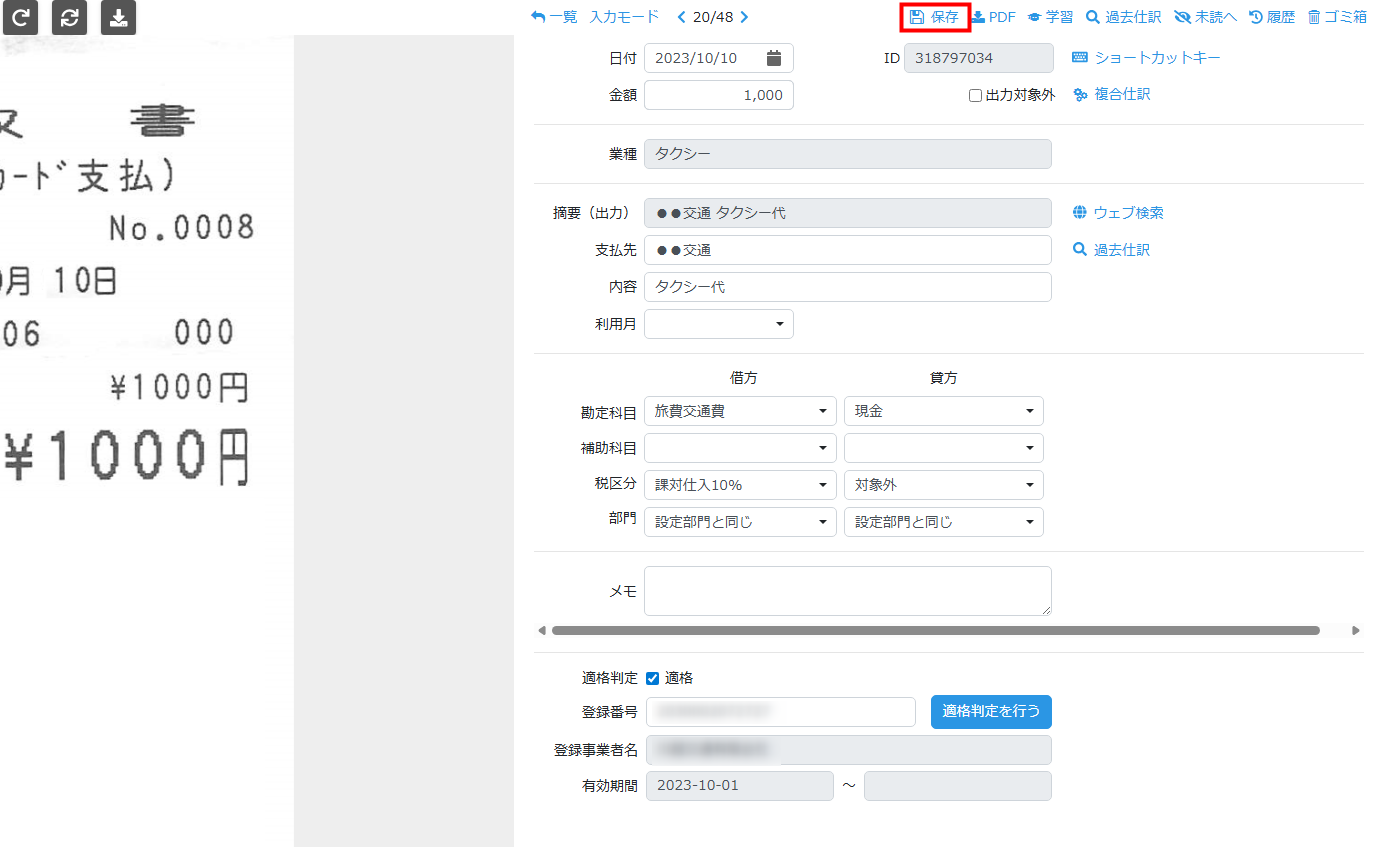
Task: Open the date calendar picker icon
Action: (x=773, y=58)
